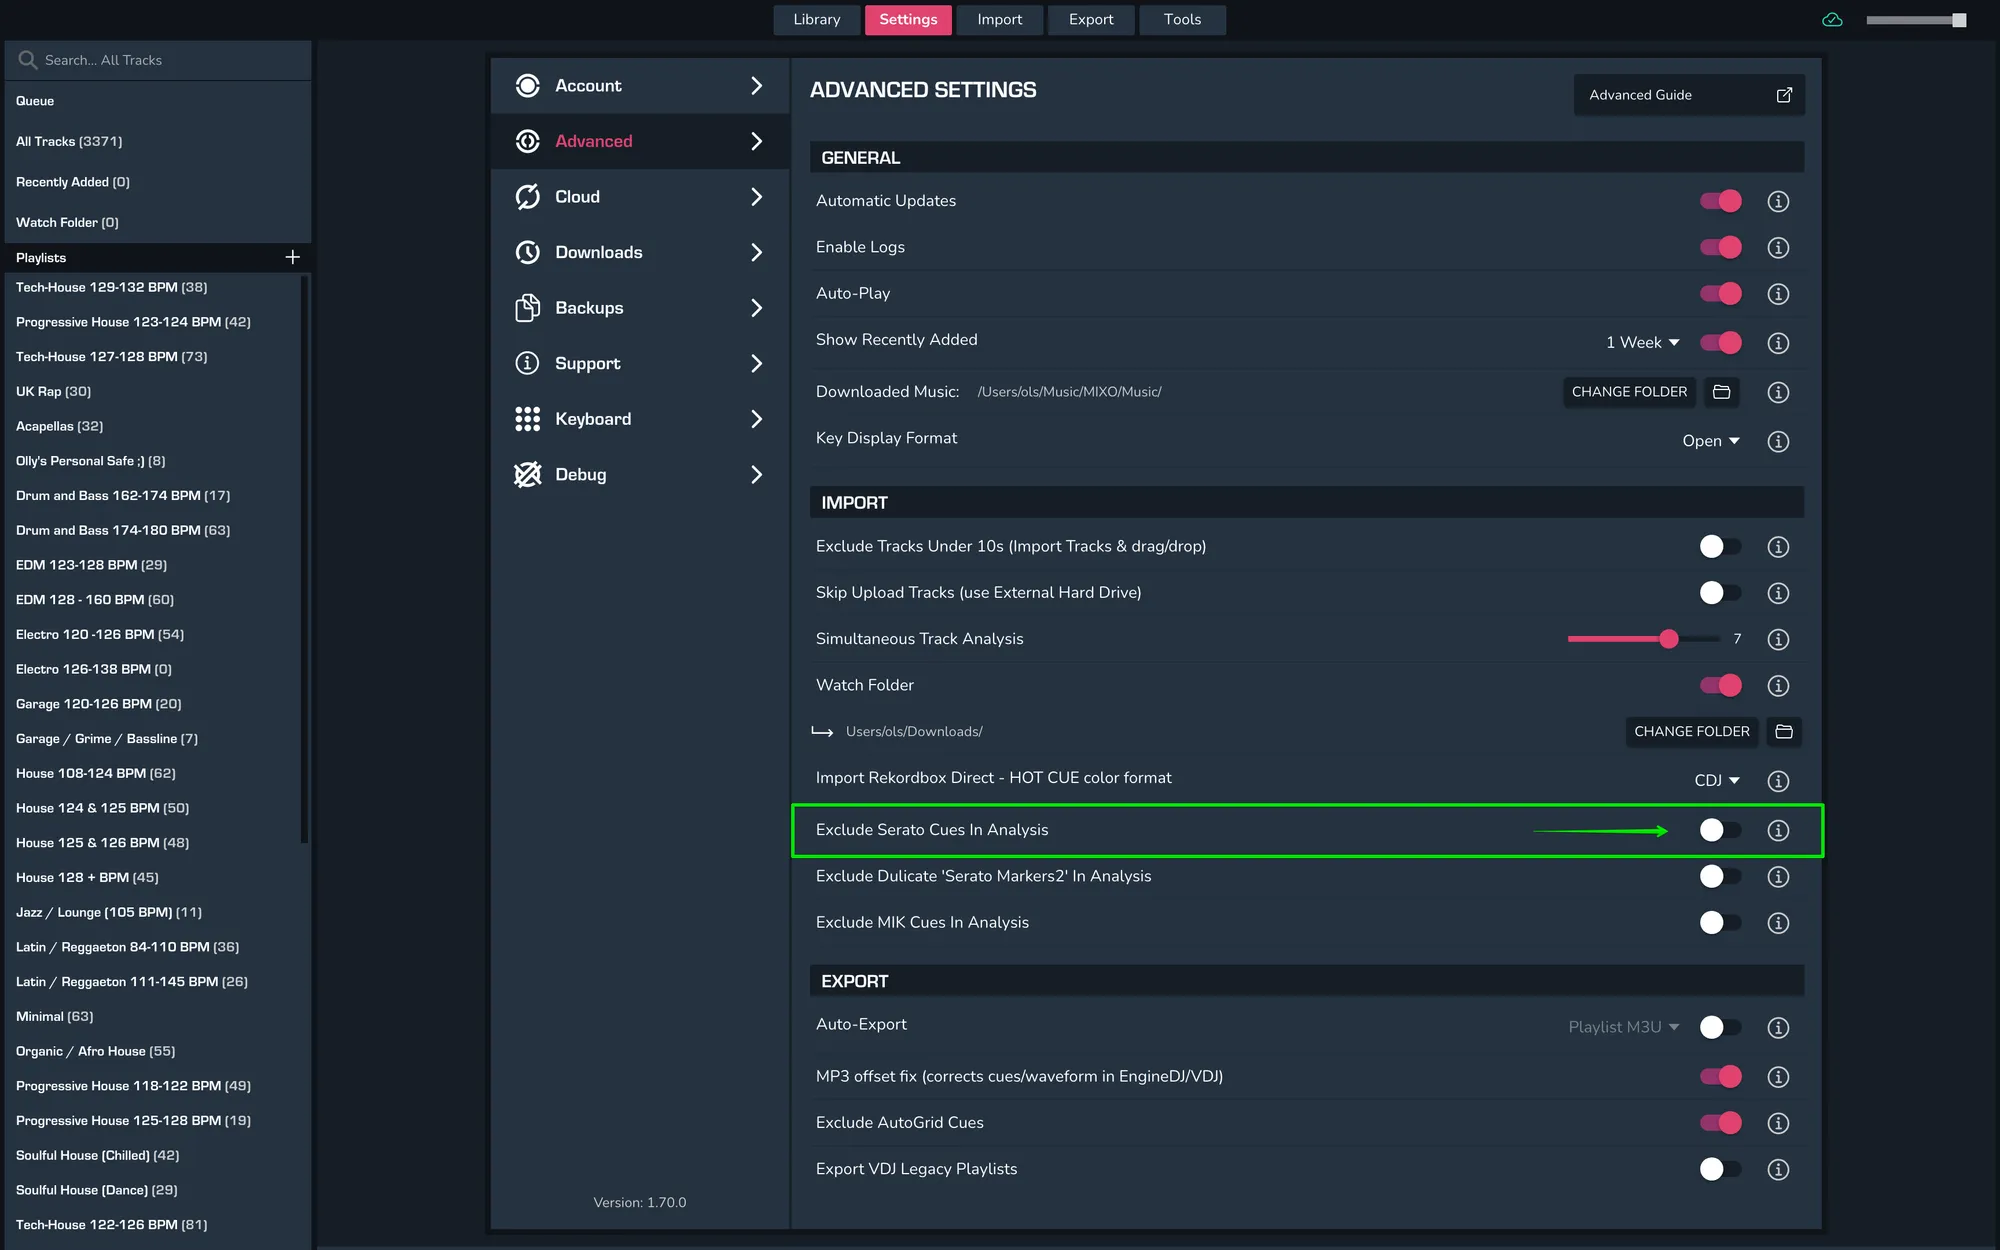
Task: Open the Tools menu
Action: tap(1182, 19)
